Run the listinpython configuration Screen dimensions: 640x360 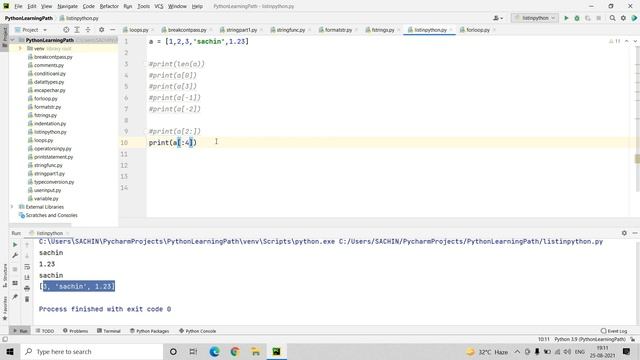(566, 18)
